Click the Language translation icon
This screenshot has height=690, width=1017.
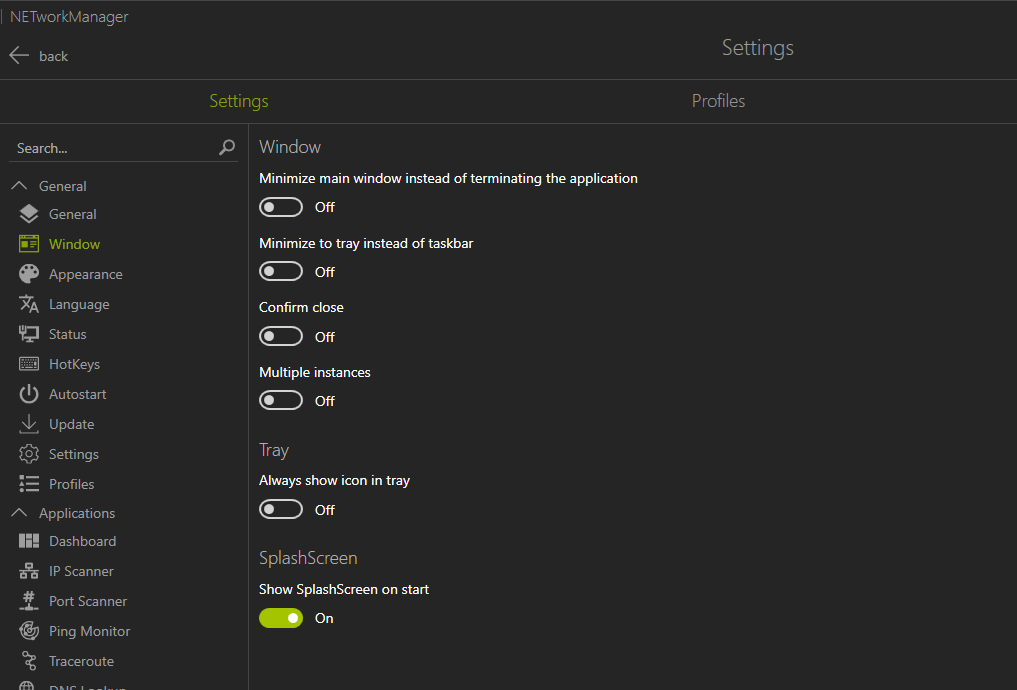point(29,304)
